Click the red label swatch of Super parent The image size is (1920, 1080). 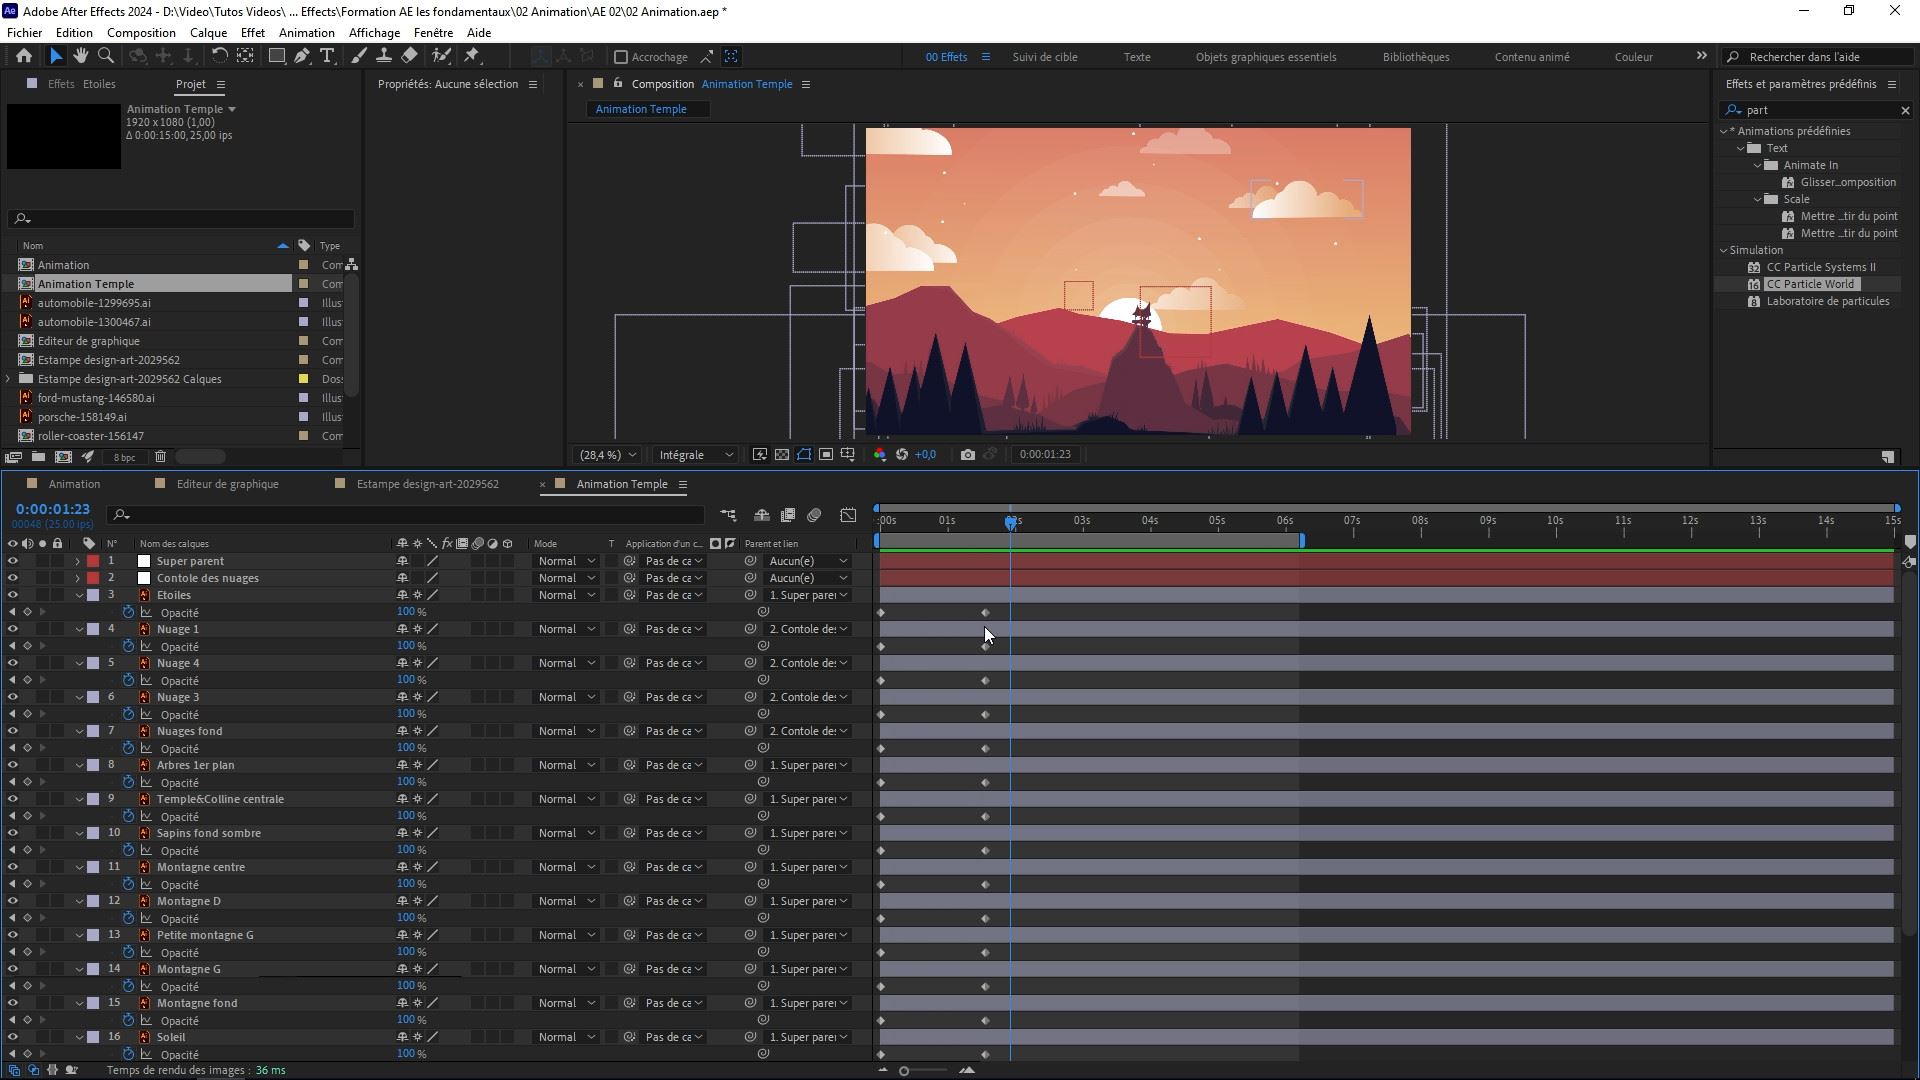[93, 561]
